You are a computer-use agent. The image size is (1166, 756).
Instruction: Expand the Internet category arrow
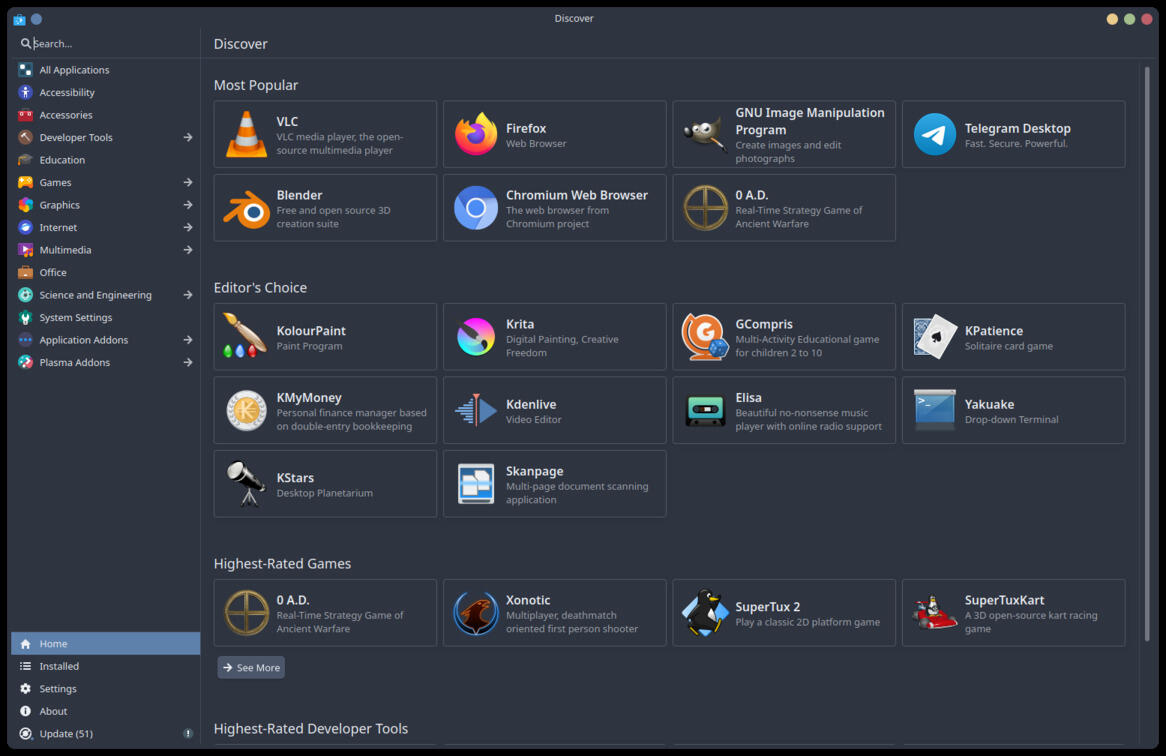click(188, 227)
